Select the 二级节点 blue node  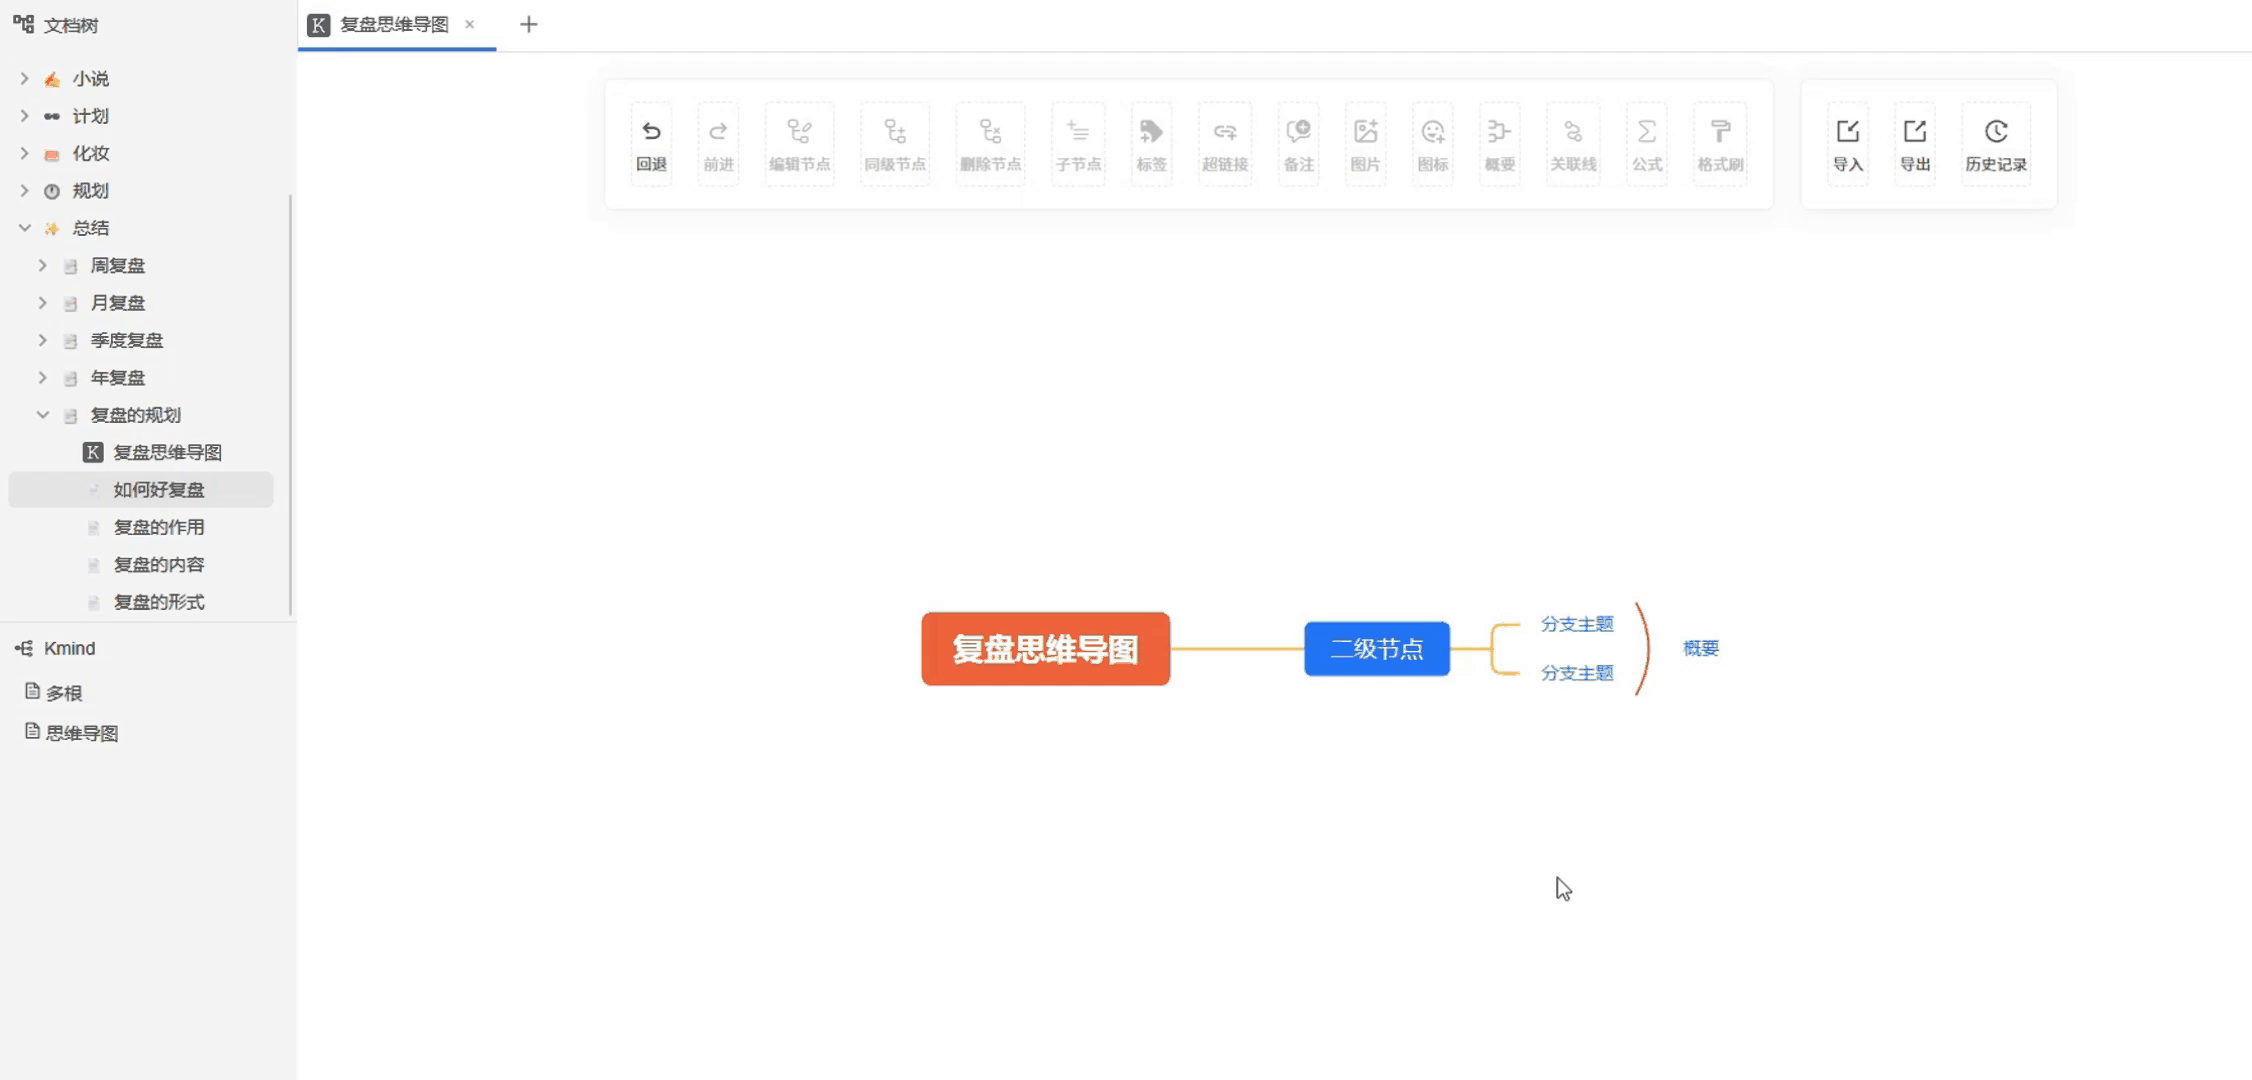1377,648
